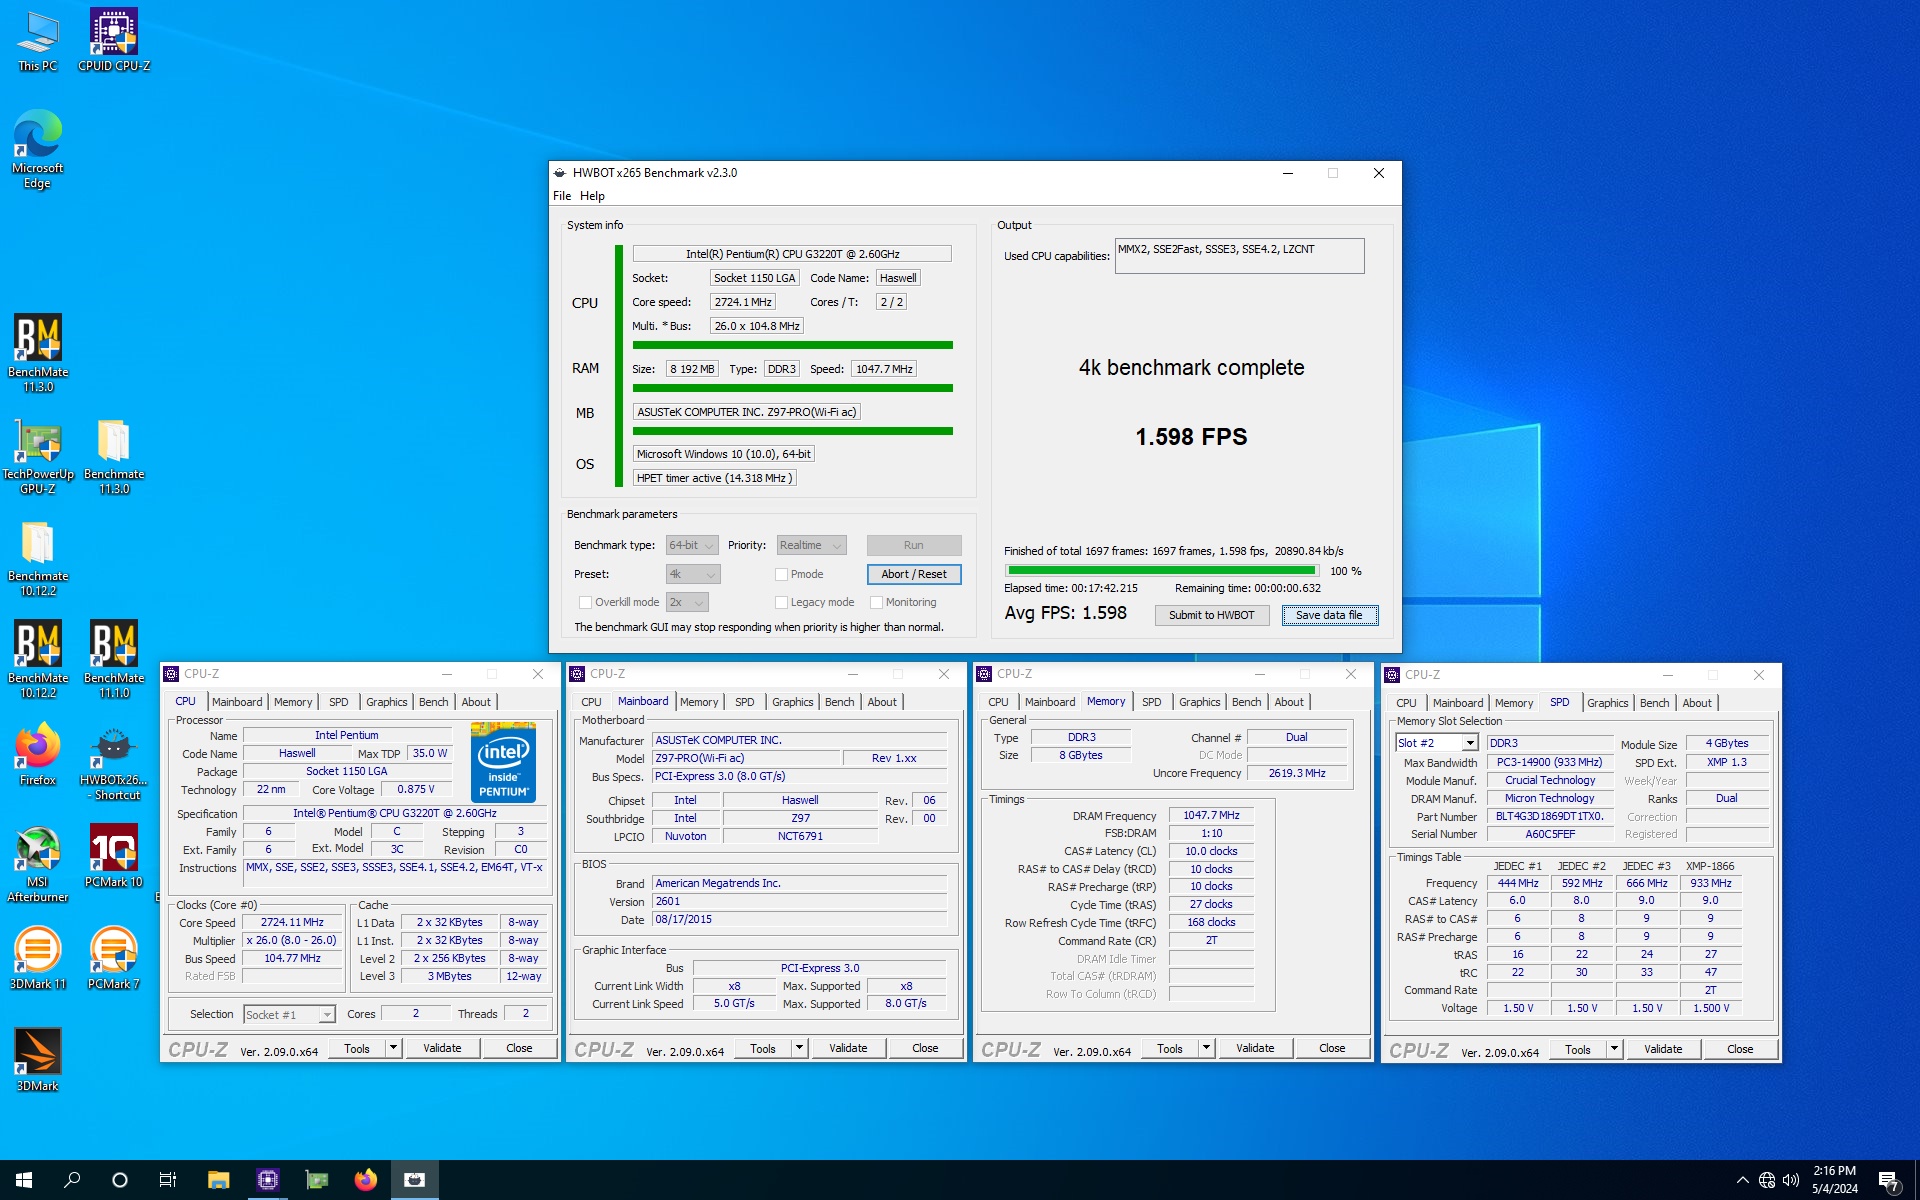Toggle Legacy mode checkbox
Viewport: 1920px width, 1200px height.
click(x=781, y=602)
